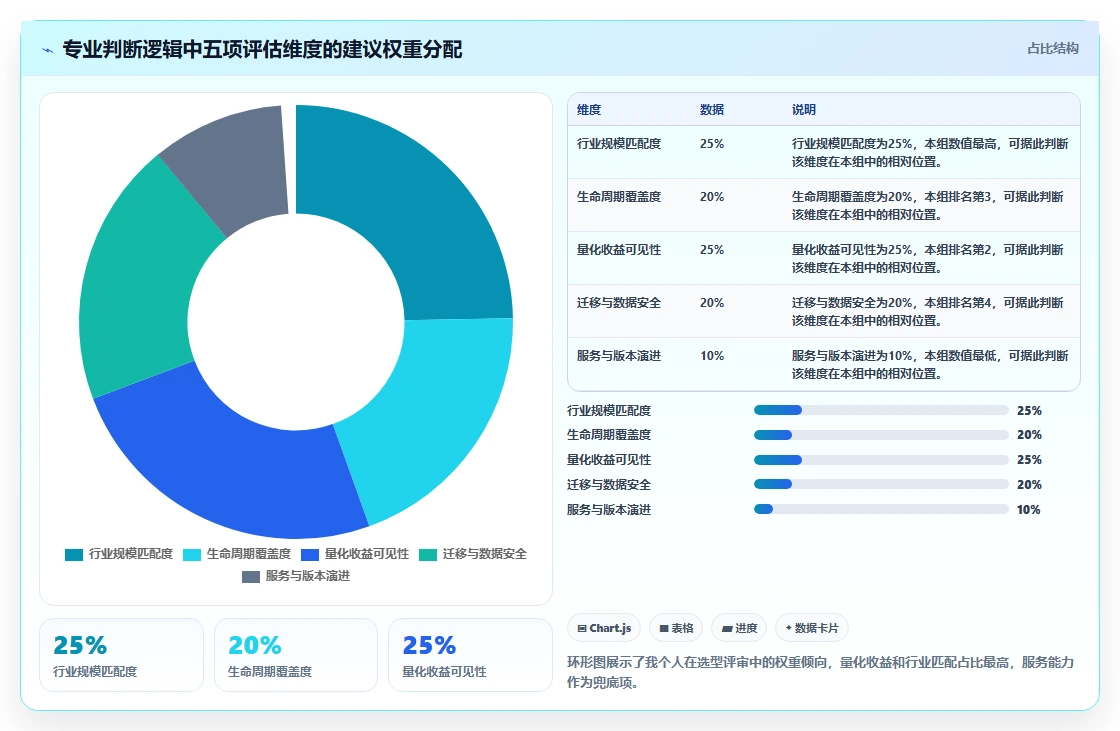Click 10% value in 服务与版本演进 table row
1120x731 pixels.
tap(711, 356)
